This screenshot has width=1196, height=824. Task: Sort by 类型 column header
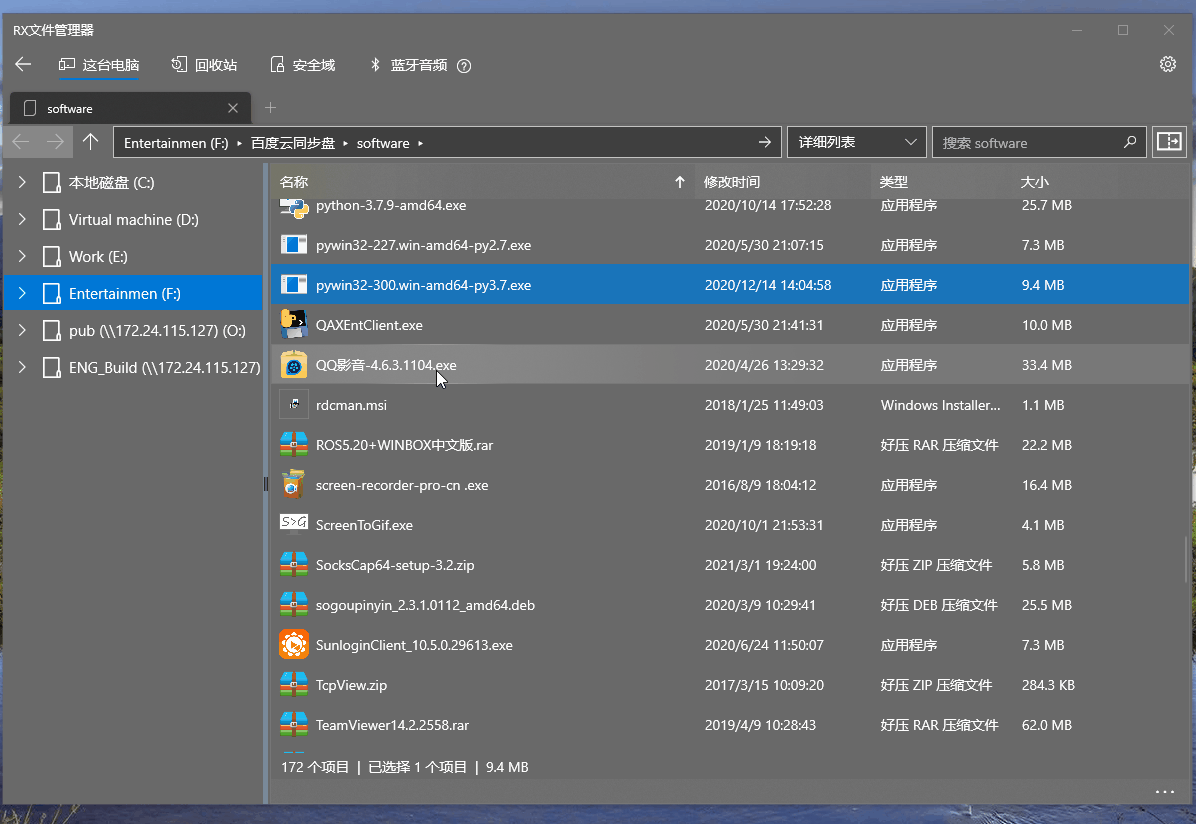(x=893, y=182)
